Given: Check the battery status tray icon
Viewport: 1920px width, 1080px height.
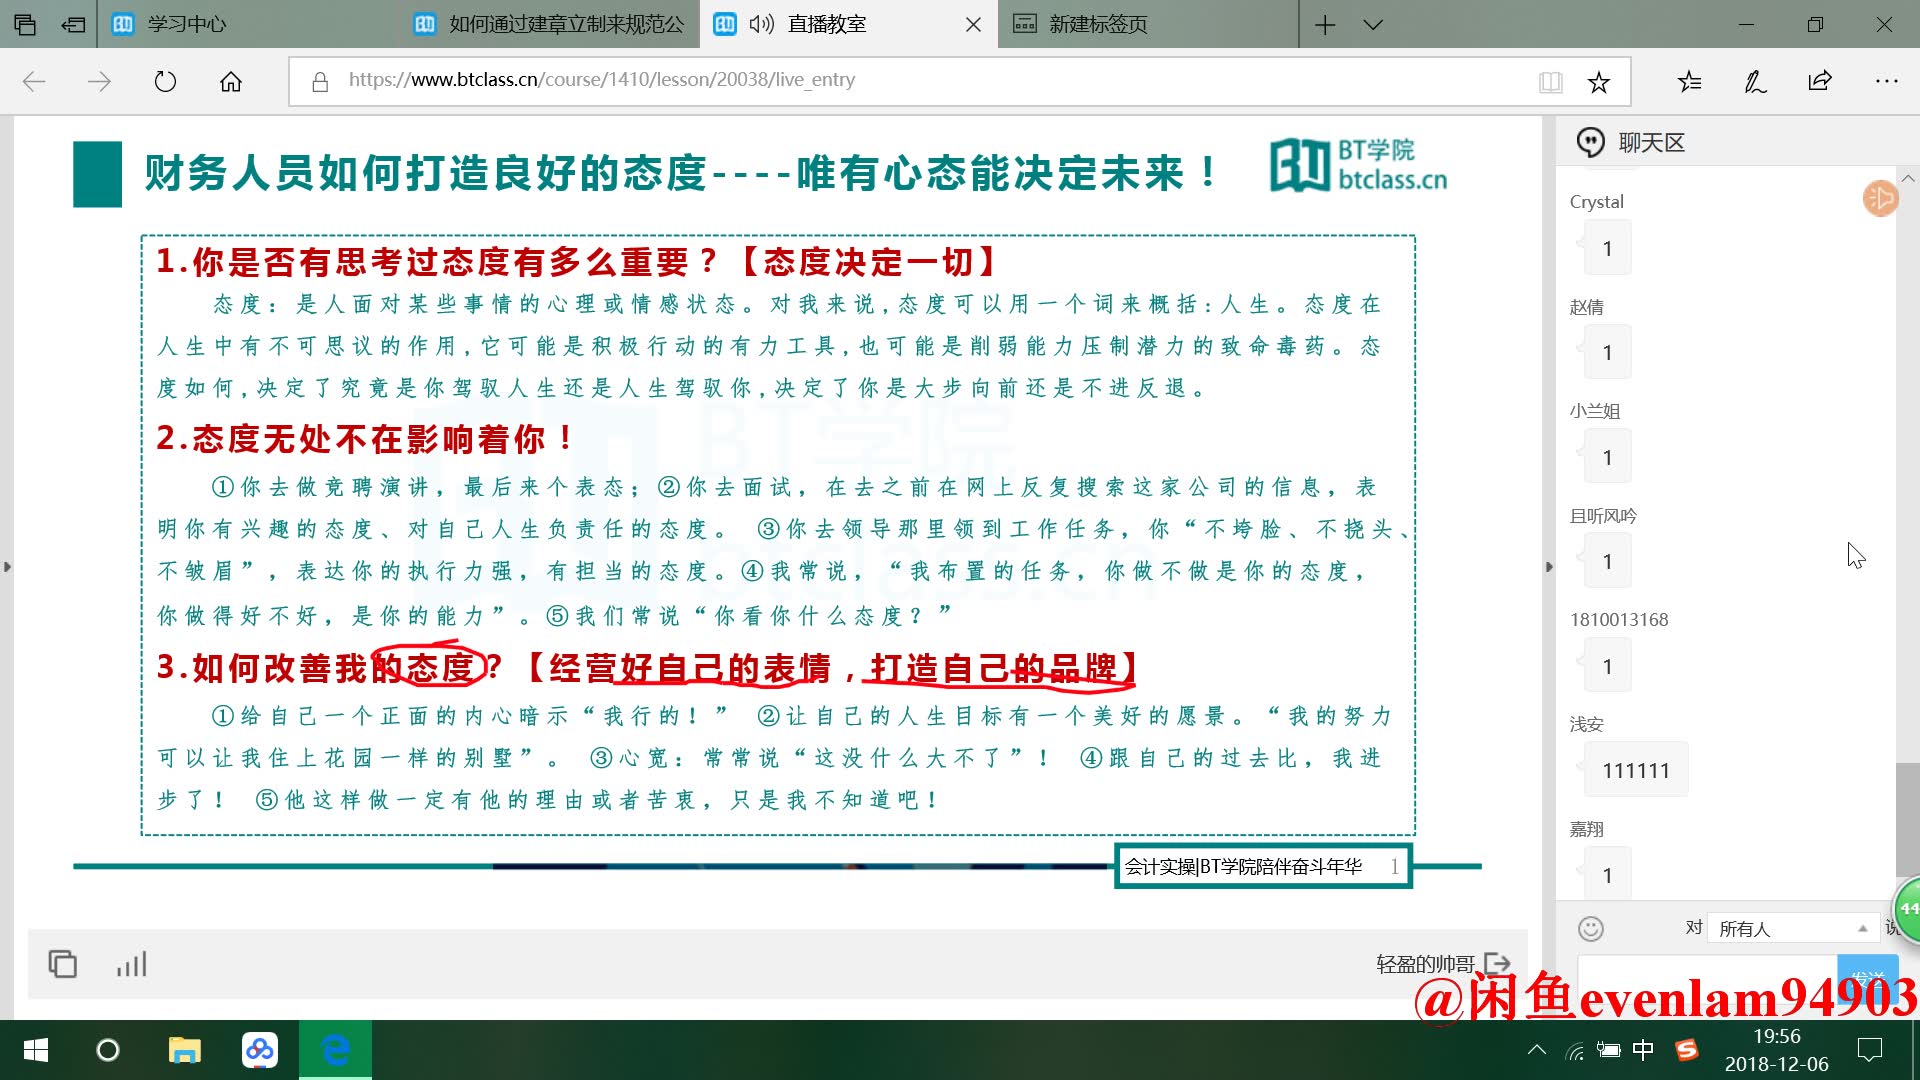Looking at the screenshot, I should (1609, 1050).
